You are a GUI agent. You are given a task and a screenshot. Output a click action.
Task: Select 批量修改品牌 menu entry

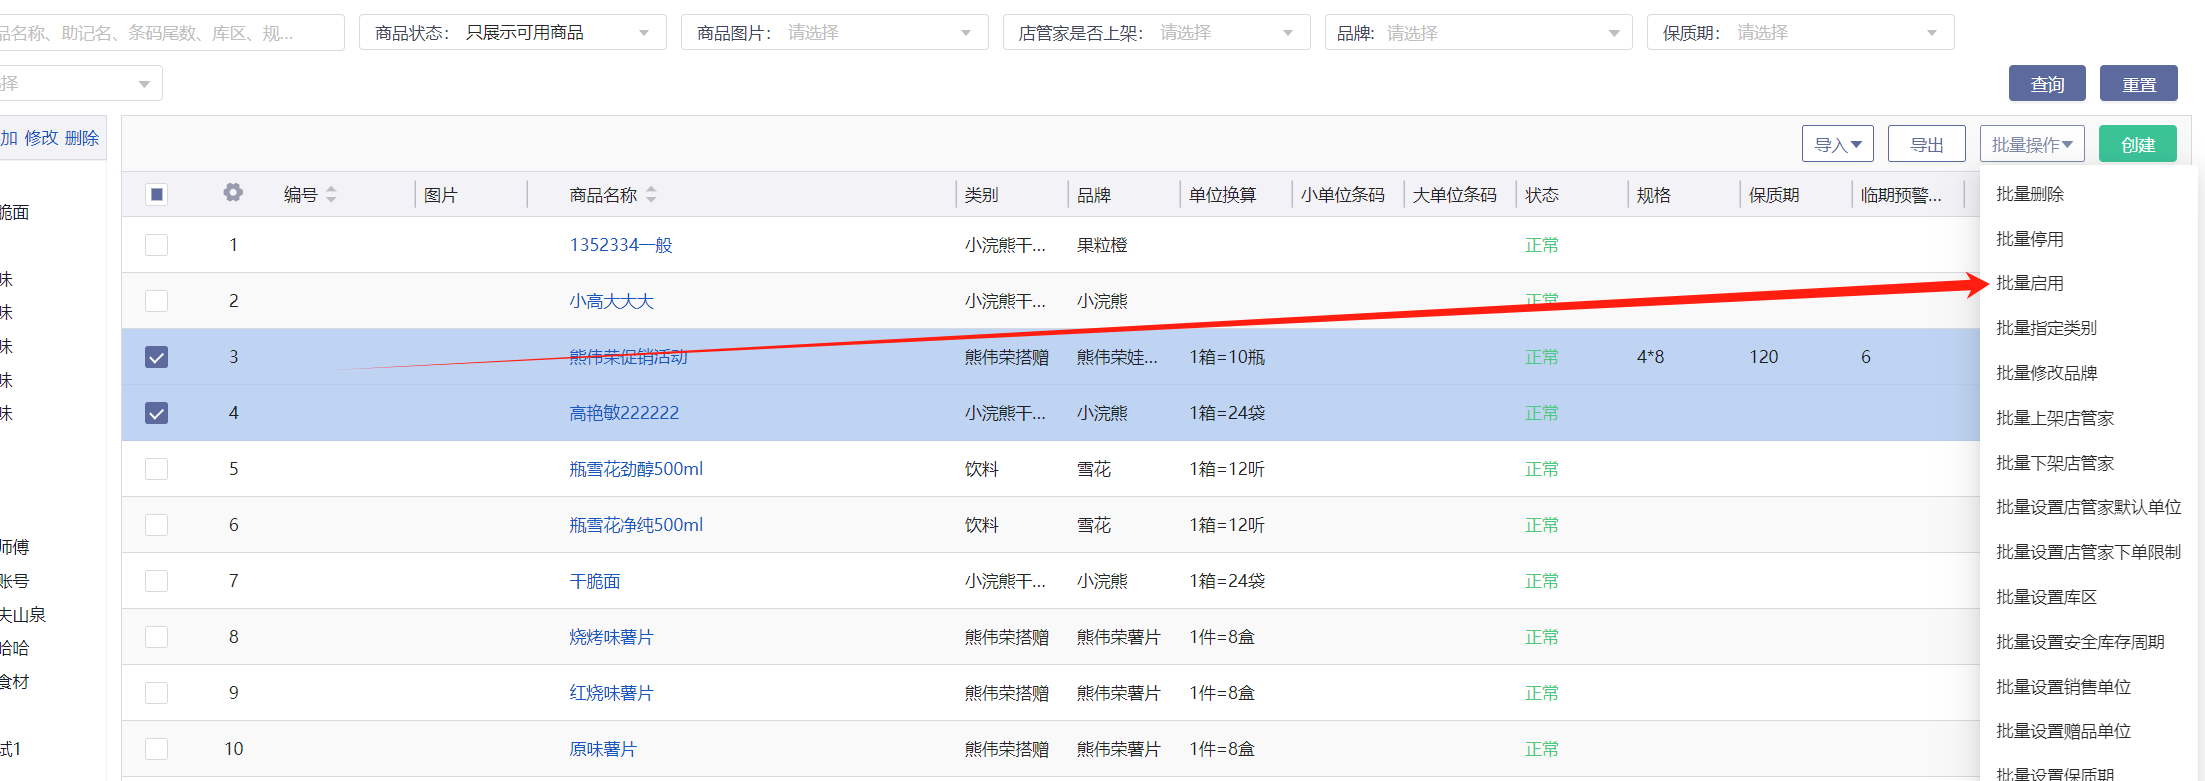tap(2046, 373)
